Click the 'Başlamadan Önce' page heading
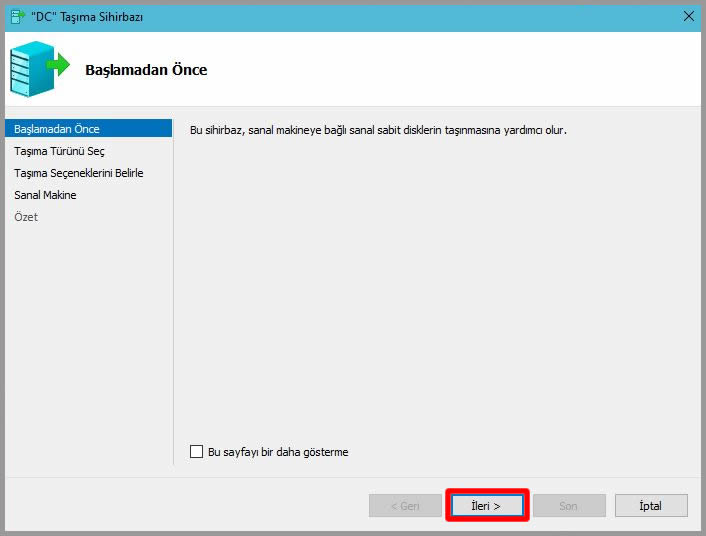 tap(146, 70)
